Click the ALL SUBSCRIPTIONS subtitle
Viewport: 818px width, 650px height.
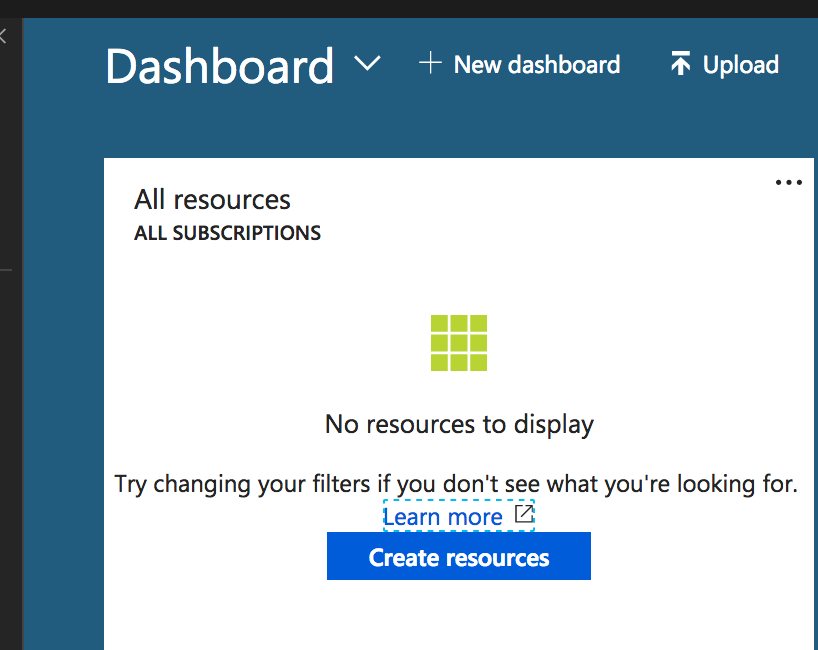coord(227,234)
